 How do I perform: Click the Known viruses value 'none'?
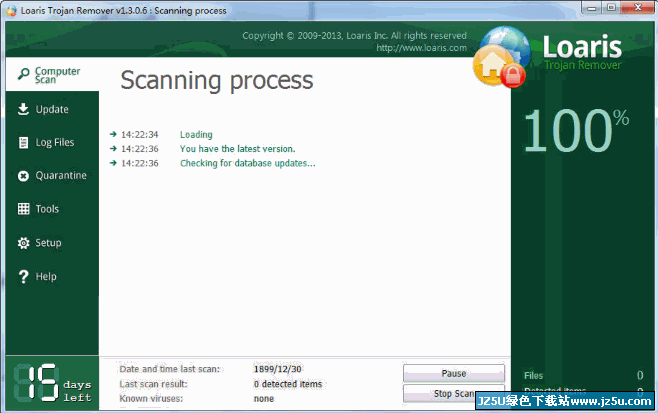click(x=264, y=399)
